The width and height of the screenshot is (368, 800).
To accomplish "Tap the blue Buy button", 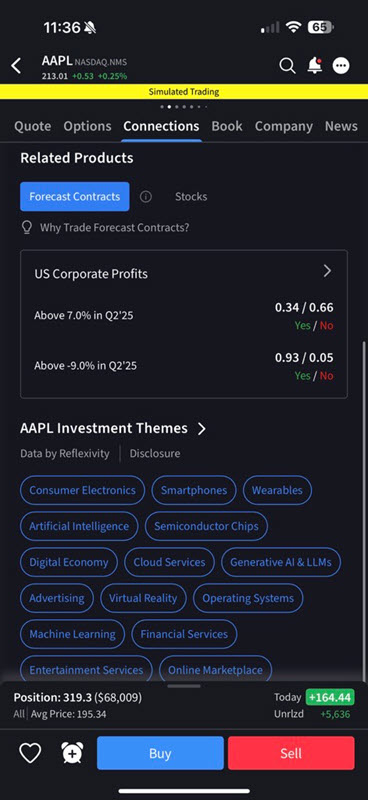I will (160, 753).
